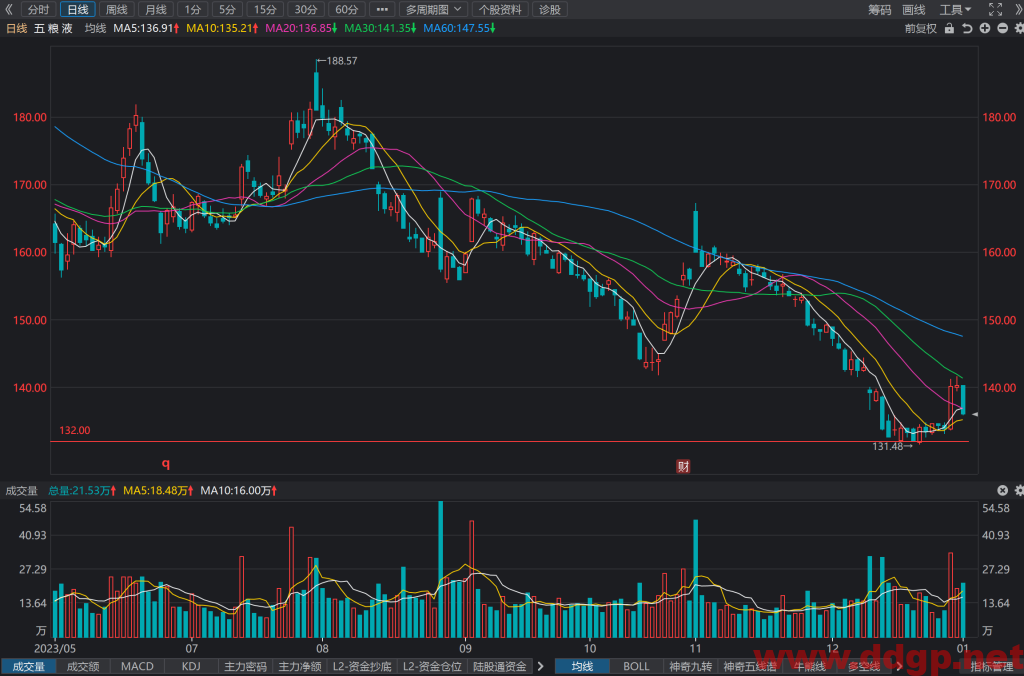Select MACD indicator tab
Image resolution: width=1024 pixels, height=676 pixels.
(137, 667)
